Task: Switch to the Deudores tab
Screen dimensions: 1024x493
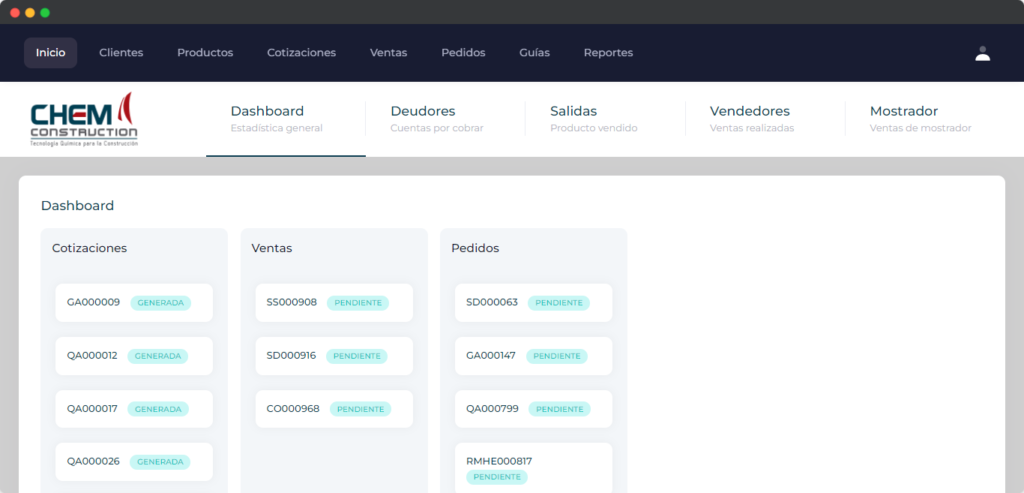Action: [445, 119]
